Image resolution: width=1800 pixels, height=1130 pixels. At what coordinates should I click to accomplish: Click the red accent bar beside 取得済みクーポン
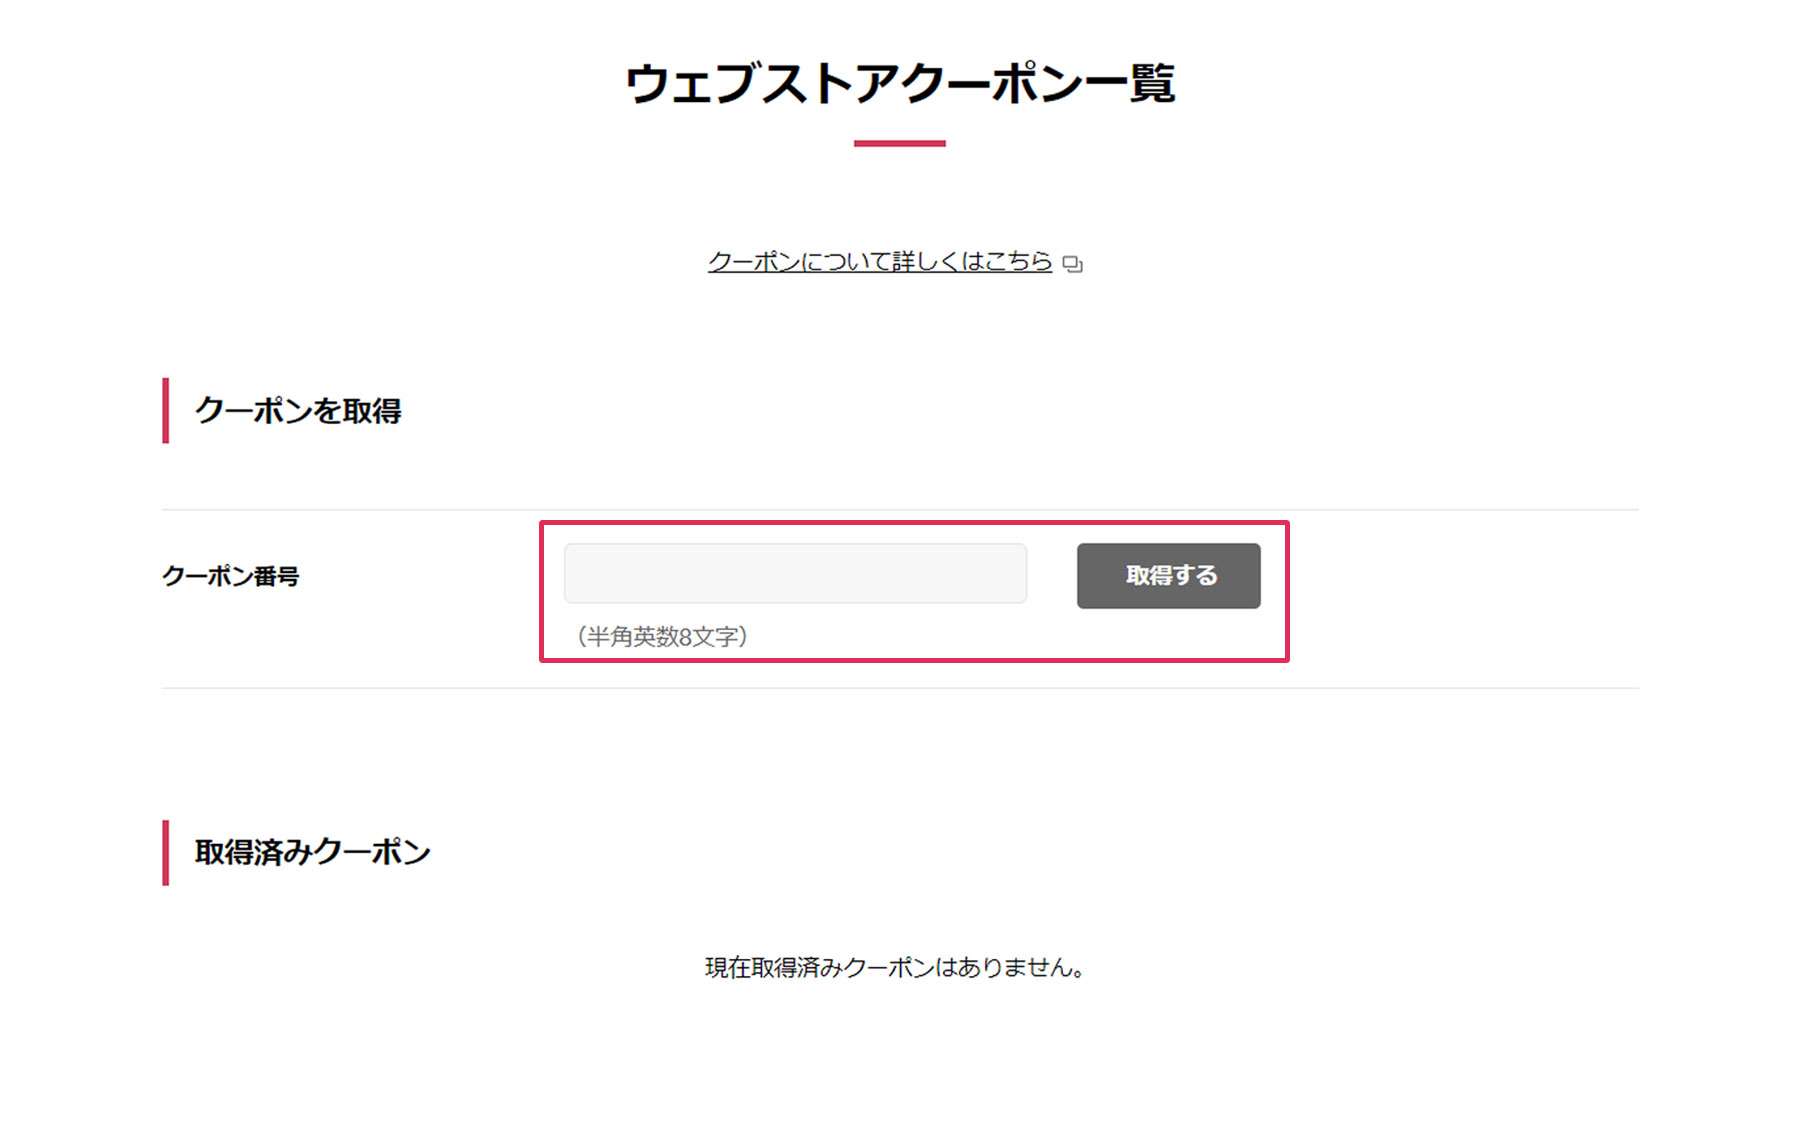(x=166, y=853)
